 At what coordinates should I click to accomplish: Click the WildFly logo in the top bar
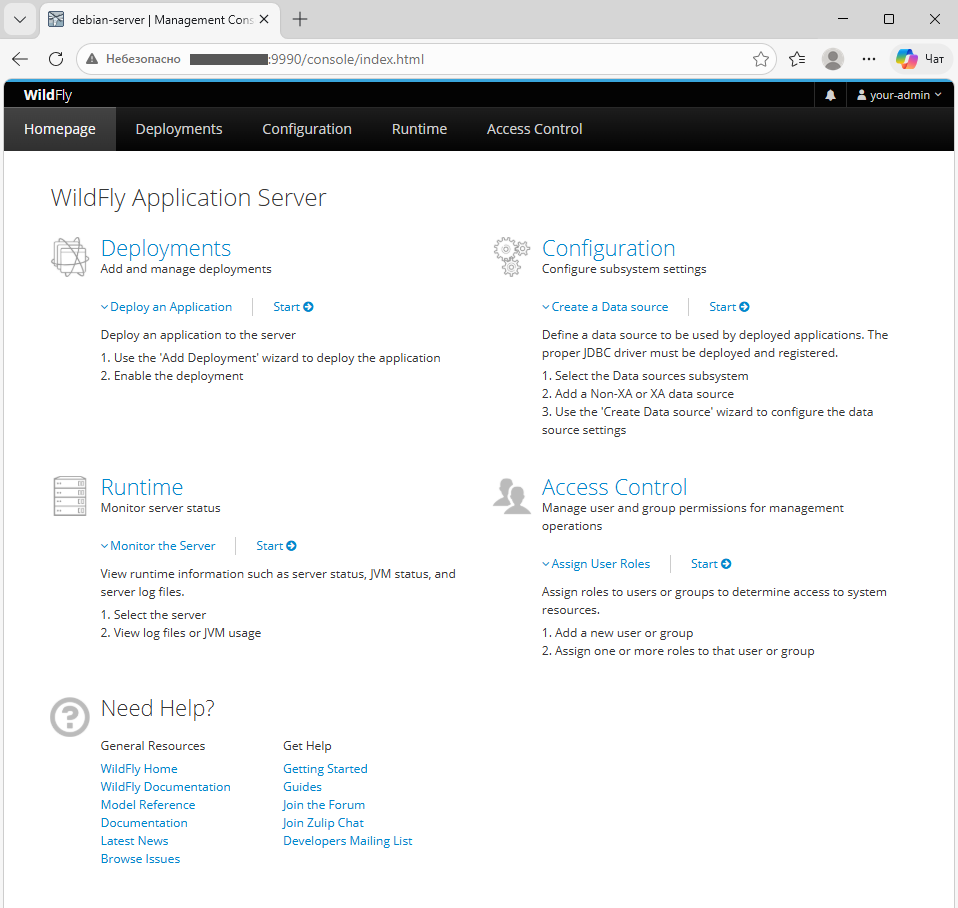pyautogui.click(x=46, y=94)
